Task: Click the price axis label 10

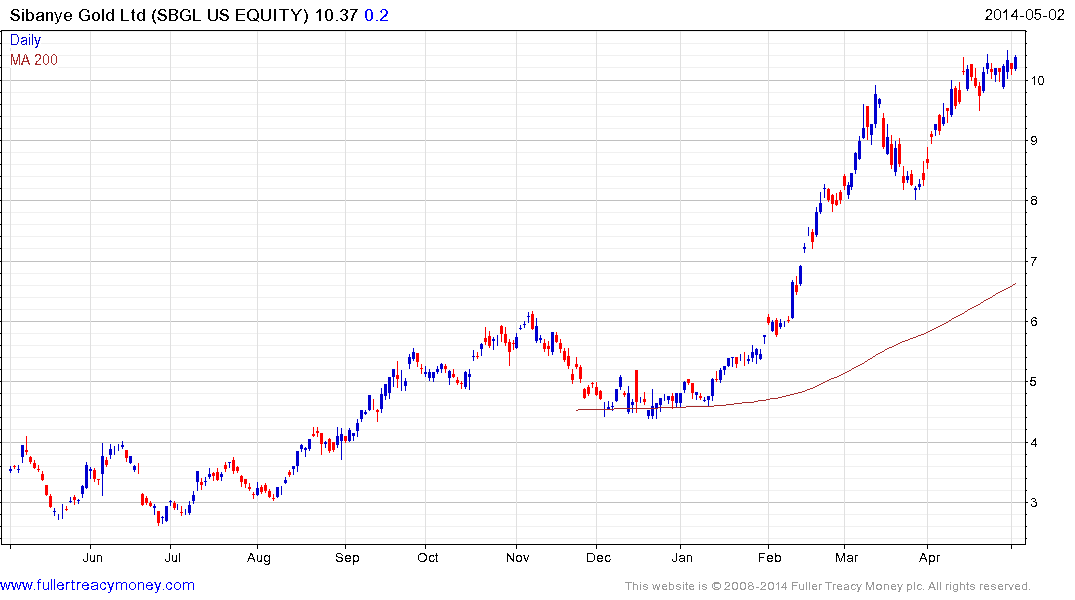Action: click(x=1037, y=81)
